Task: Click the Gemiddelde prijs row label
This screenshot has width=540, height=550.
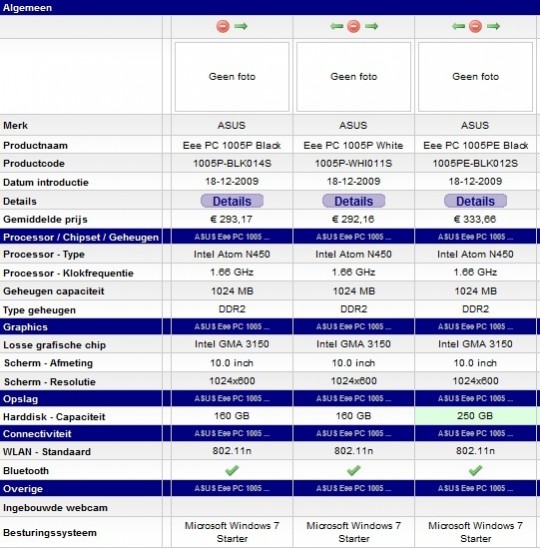Action: pyautogui.click(x=45, y=220)
